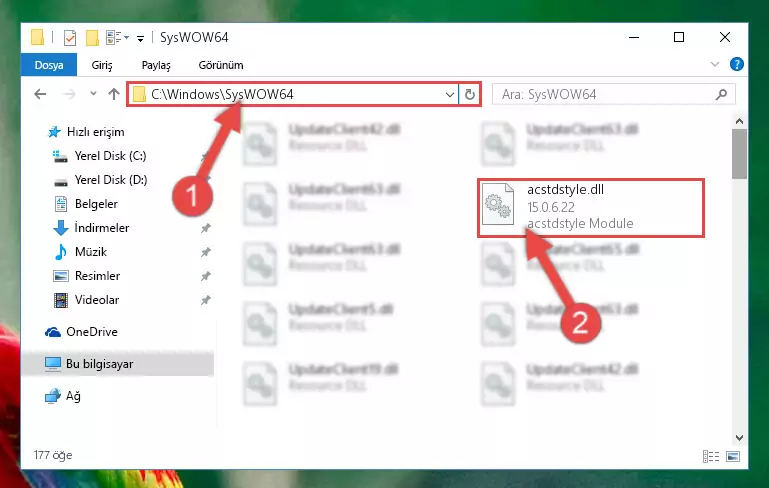Refresh the SysWOW64 folder
769x488 pixels.
(470, 94)
